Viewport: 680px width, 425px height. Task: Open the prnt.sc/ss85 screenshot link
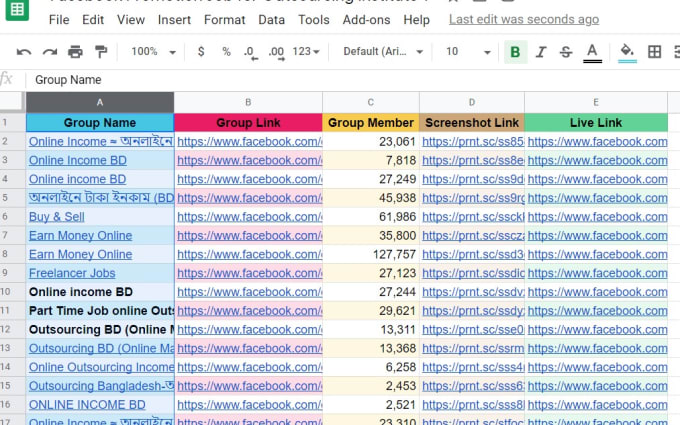pyautogui.click(x=473, y=142)
